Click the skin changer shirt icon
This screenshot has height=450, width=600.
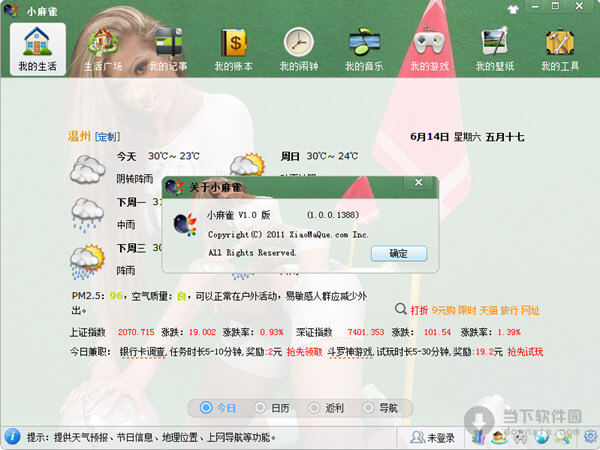click(x=513, y=9)
